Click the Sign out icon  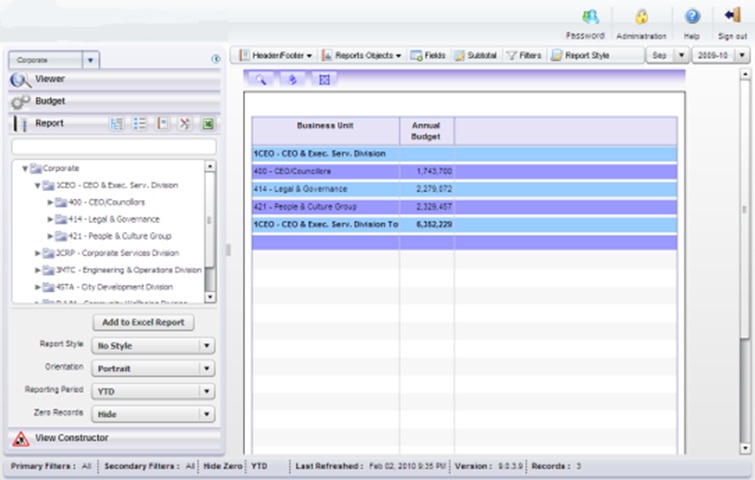coord(732,16)
